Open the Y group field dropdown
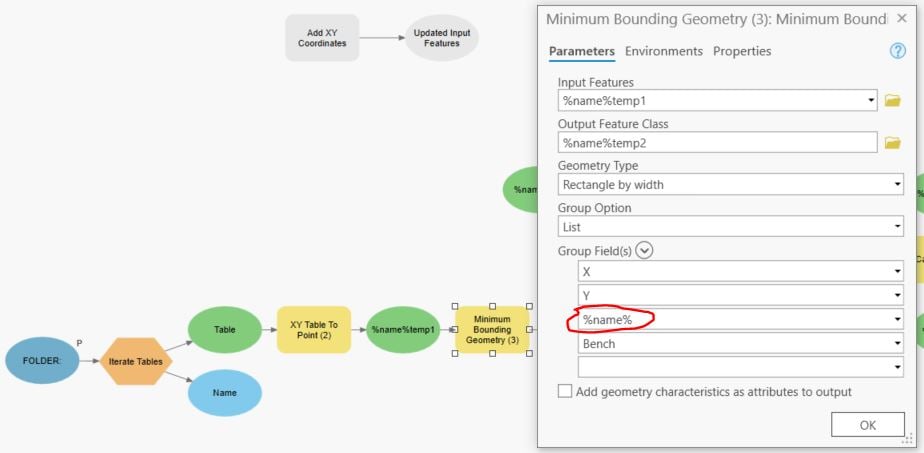This screenshot has width=924, height=453. (897, 295)
